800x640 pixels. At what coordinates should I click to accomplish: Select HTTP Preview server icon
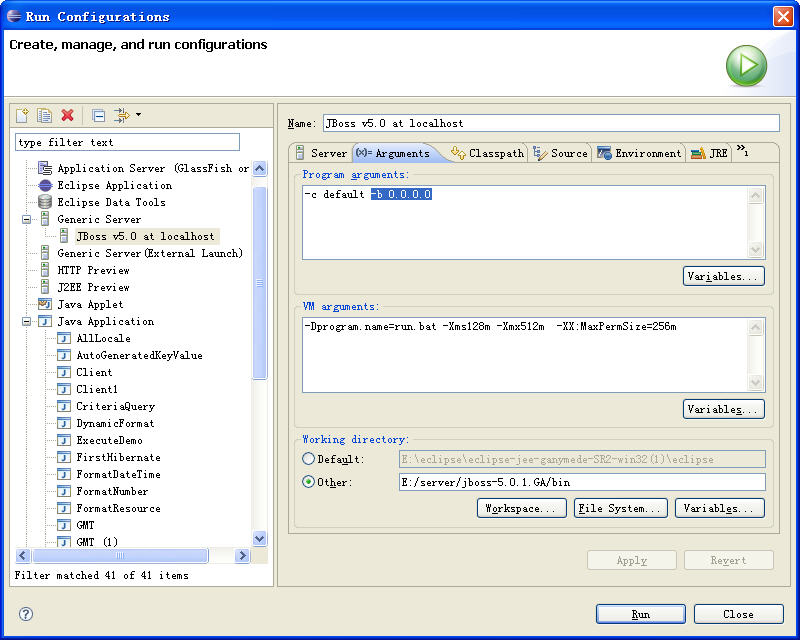point(45,270)
